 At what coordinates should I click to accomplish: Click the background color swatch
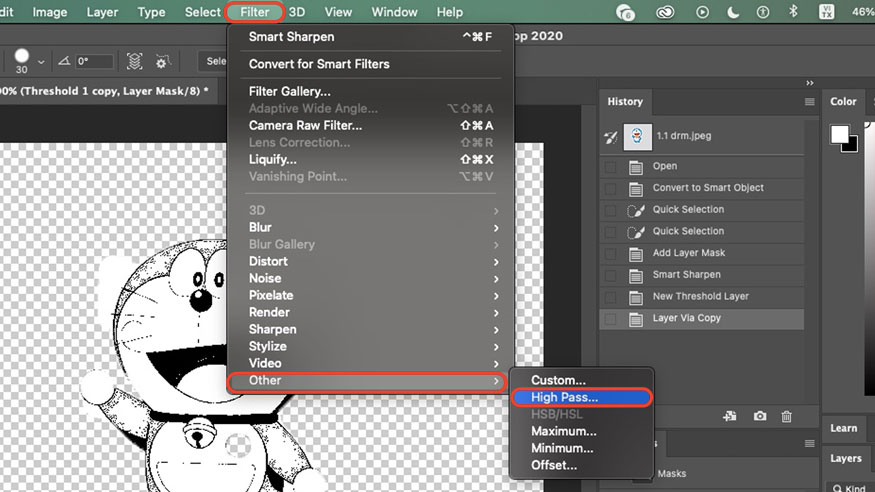(x=852, y=146)
